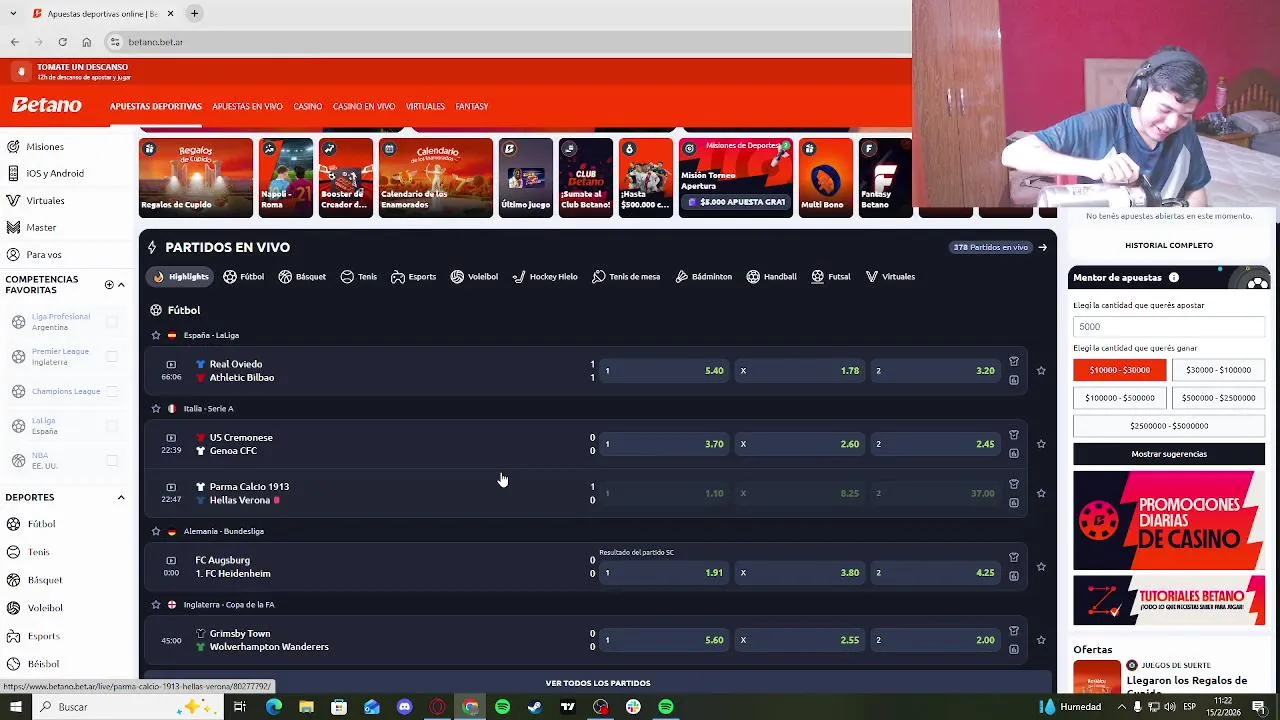Favorite España - LaLiga league star
This screenshot has height=720, width=1280.
pos(155,336)
